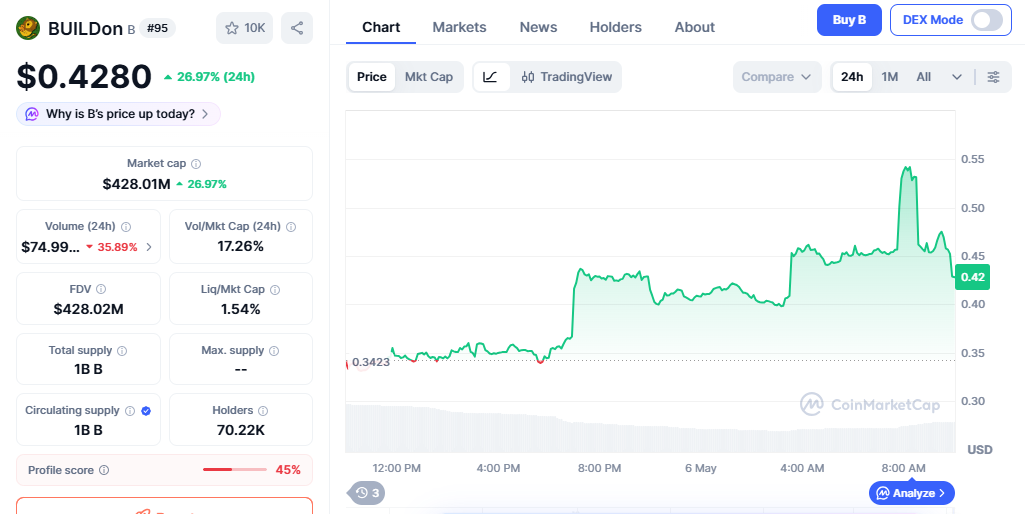Click Profile score info icon
Screen dimensions: 1025x514
(x=104, y=470)
